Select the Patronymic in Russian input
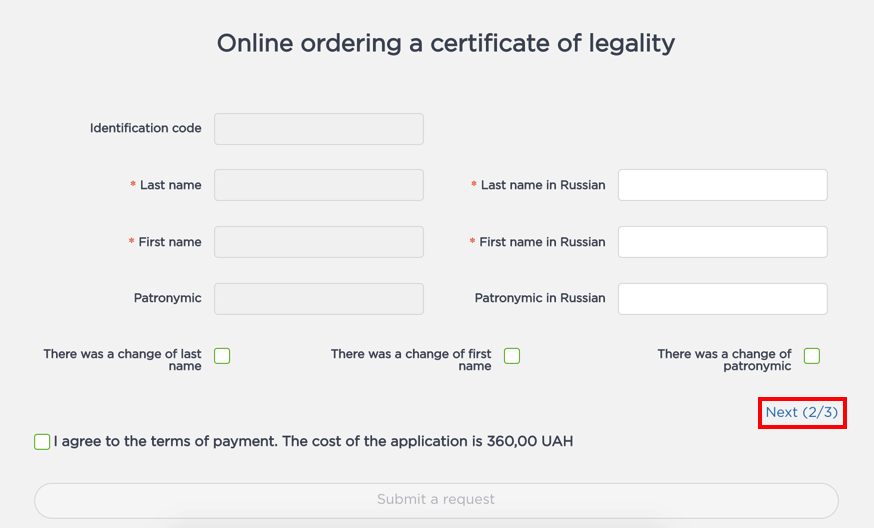 722,299
